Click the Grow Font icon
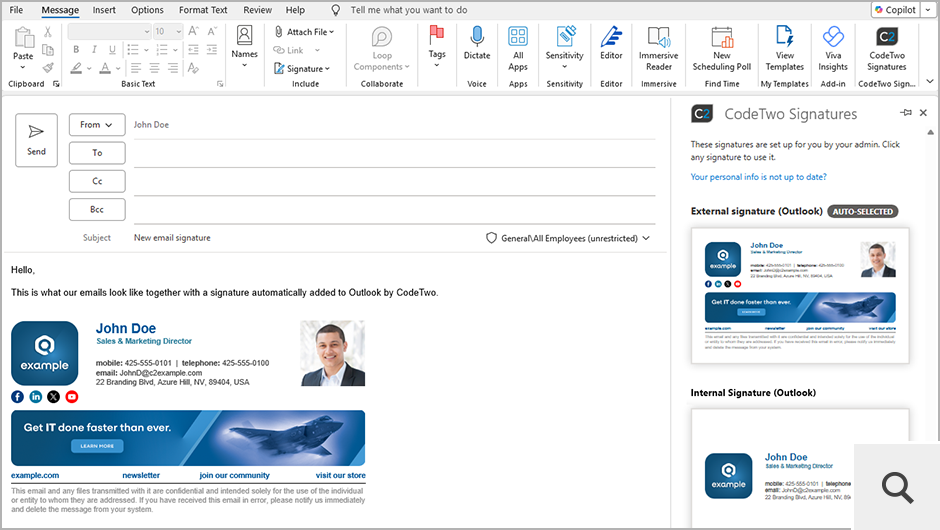This screenshot has width=940, height=530. [193, 31]
